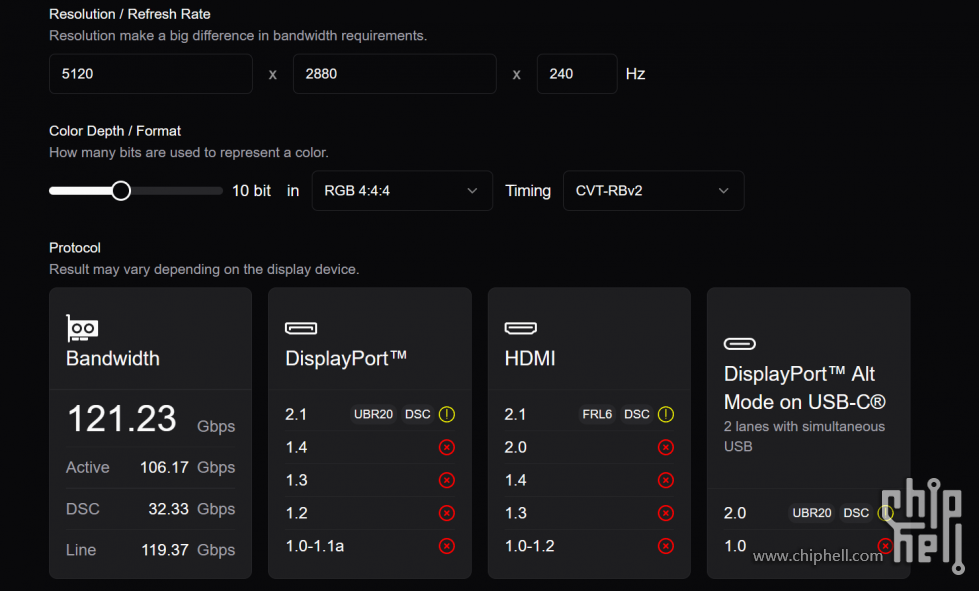Click the total bandwidth value 121.23
979x591 pixels.
(122, 418)
